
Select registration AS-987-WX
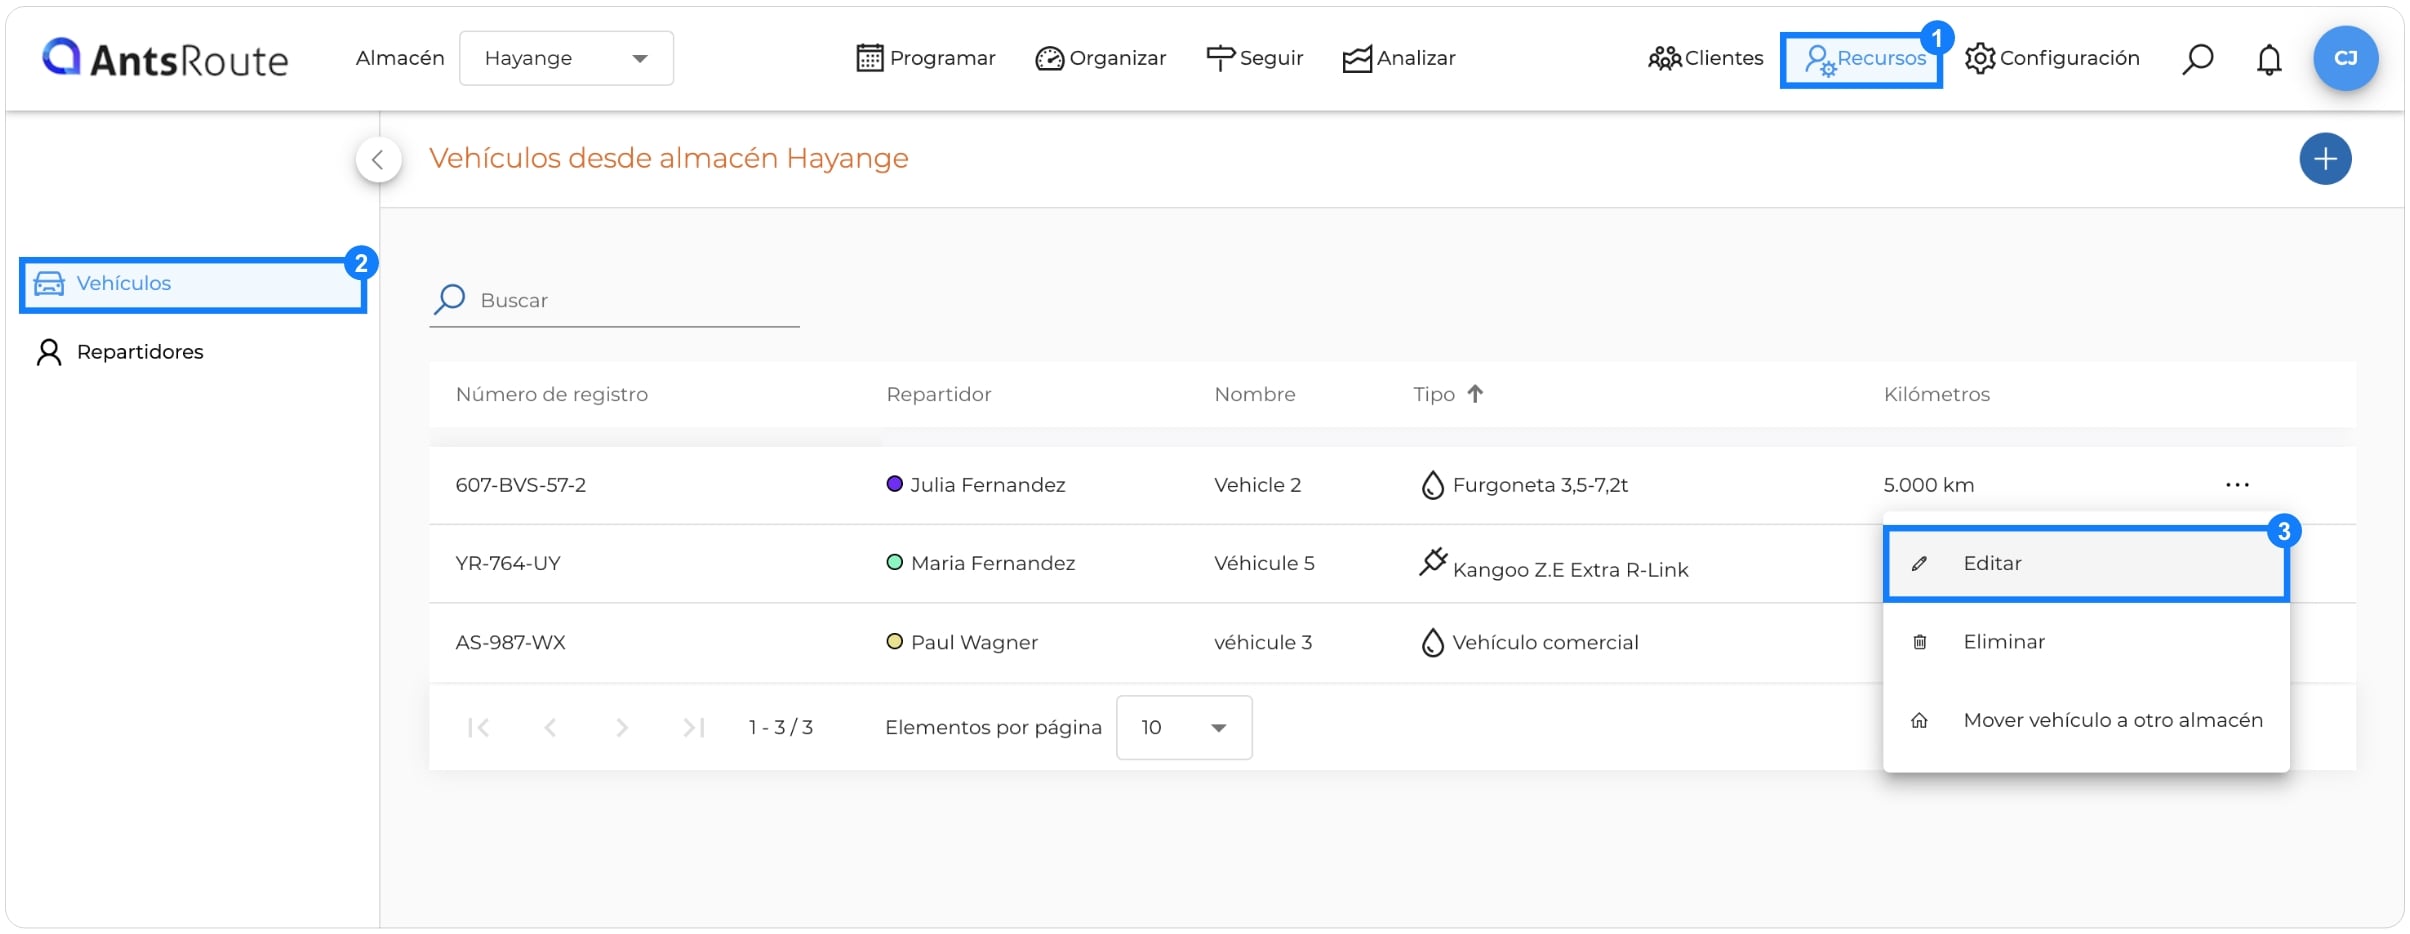pos(510,642)
